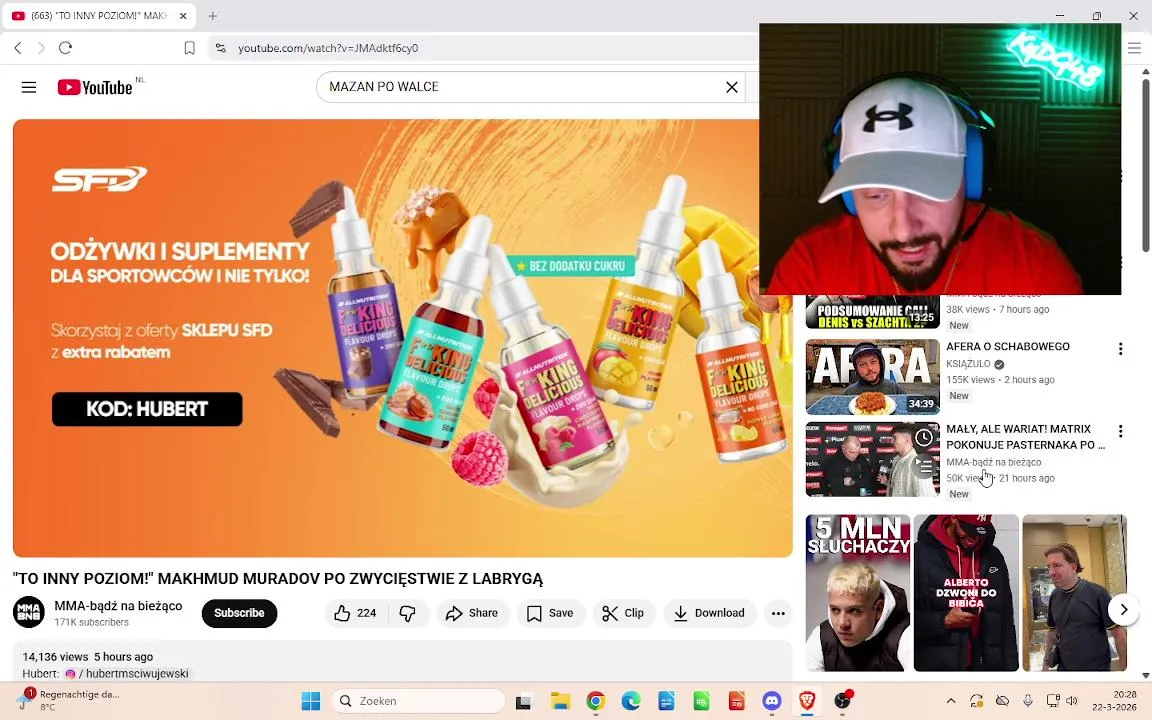Viewport: 1152px width, 720px height.
Task: Open KSIĄŻULO channel name
Action: [x=968, y=364]
